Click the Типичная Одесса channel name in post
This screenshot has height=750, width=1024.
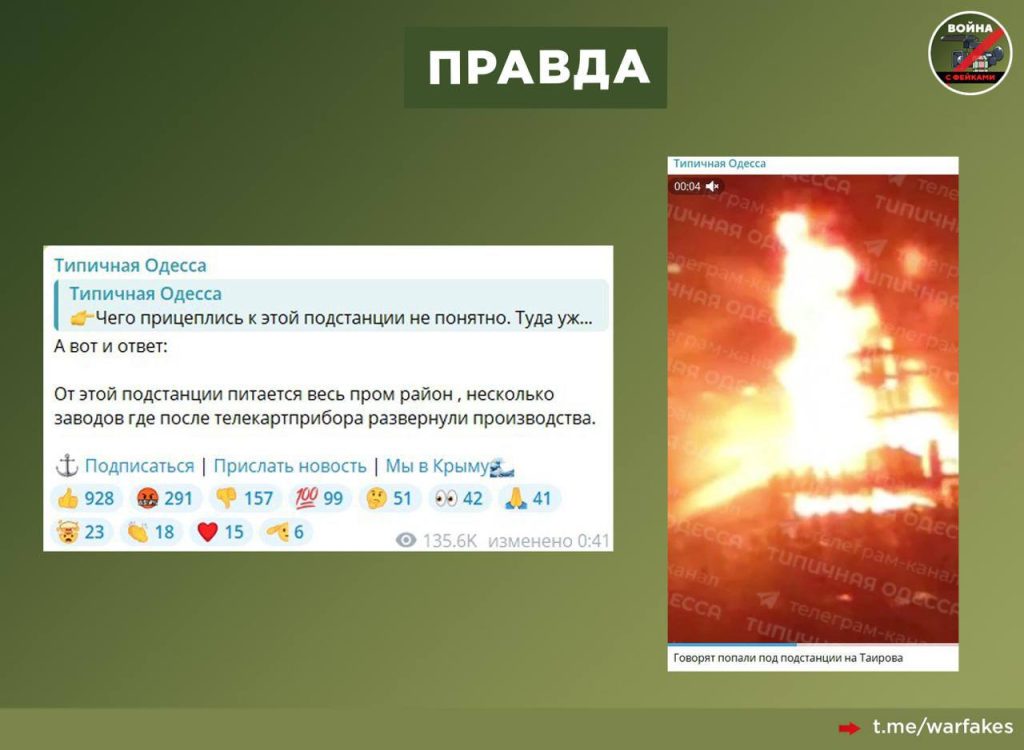click(130, 265)
